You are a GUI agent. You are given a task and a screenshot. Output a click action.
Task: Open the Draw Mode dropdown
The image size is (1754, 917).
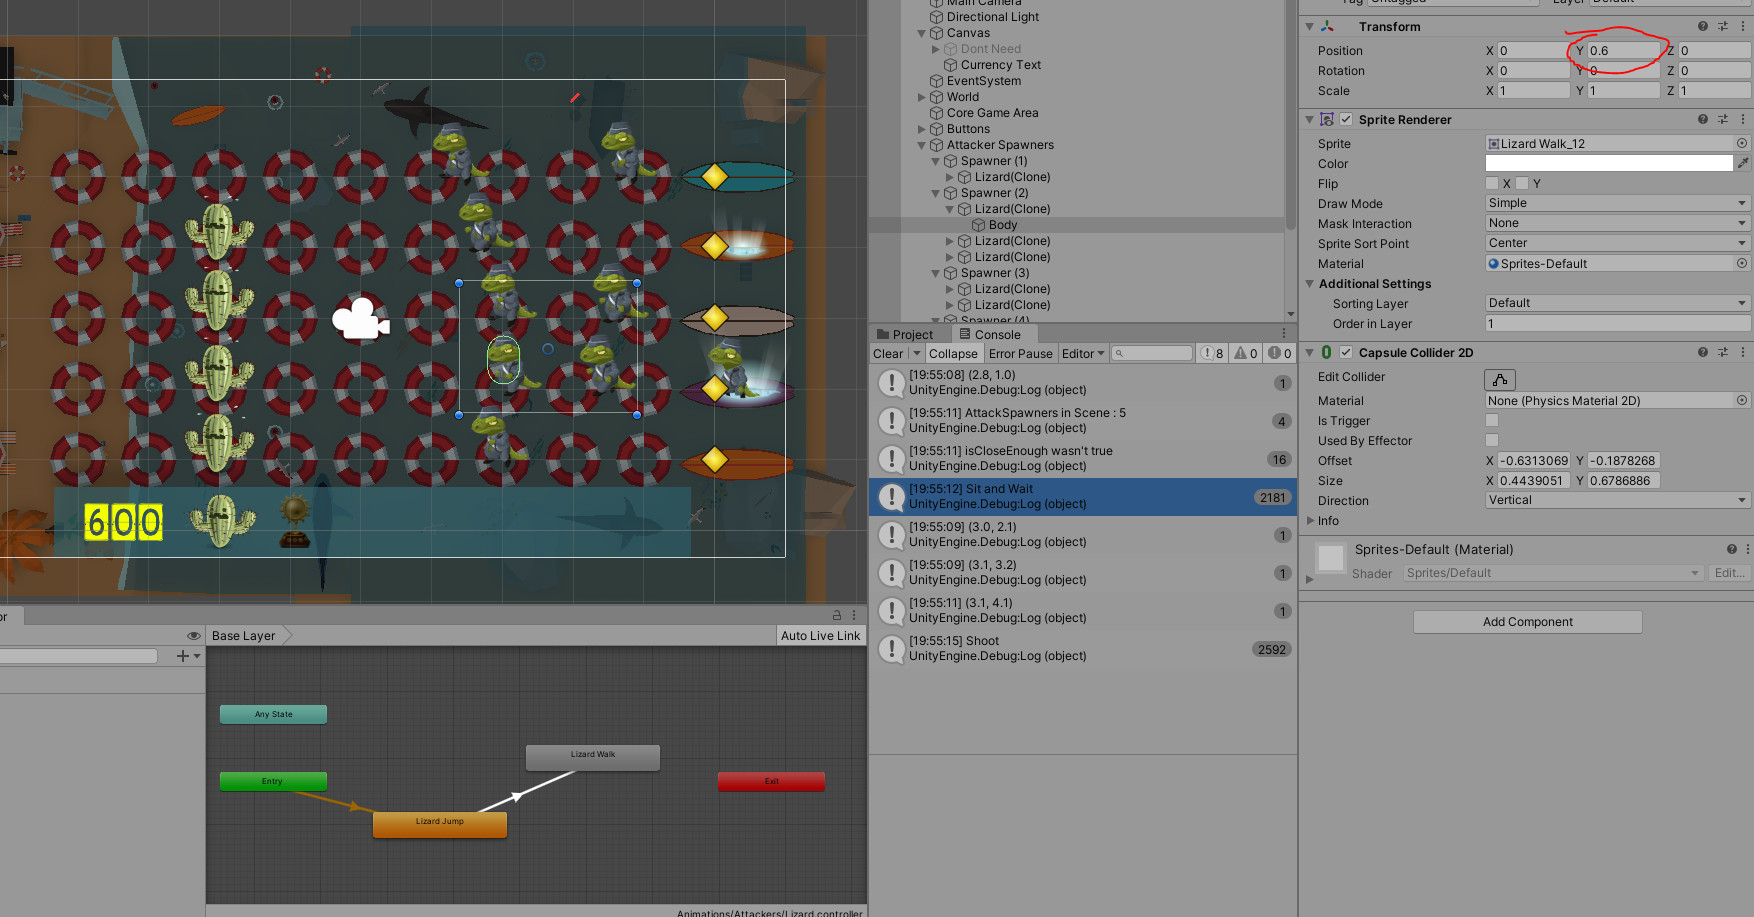[x=1616, y=203]
